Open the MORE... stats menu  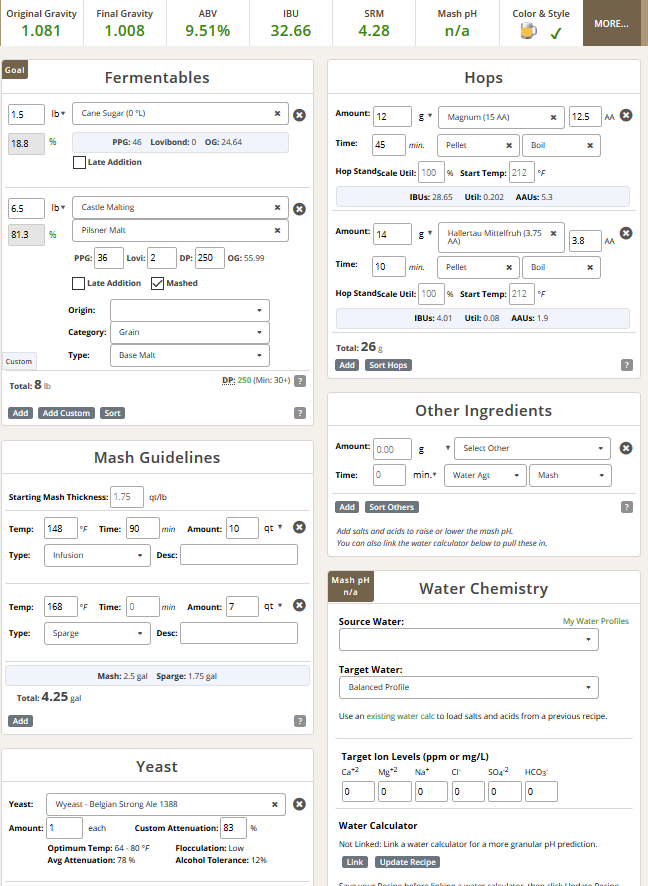611,23
